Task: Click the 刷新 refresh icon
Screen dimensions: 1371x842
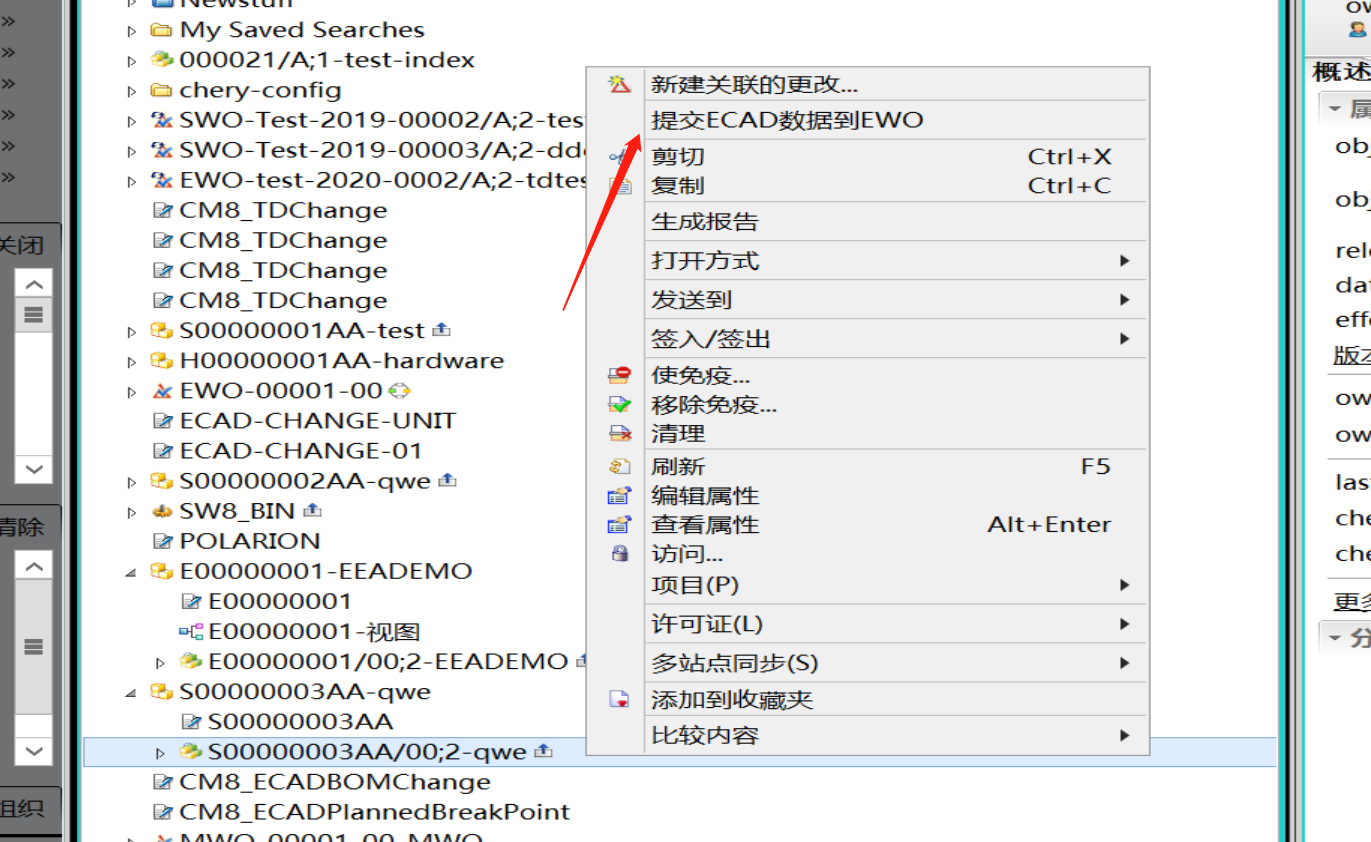Action: coord(620,465)
